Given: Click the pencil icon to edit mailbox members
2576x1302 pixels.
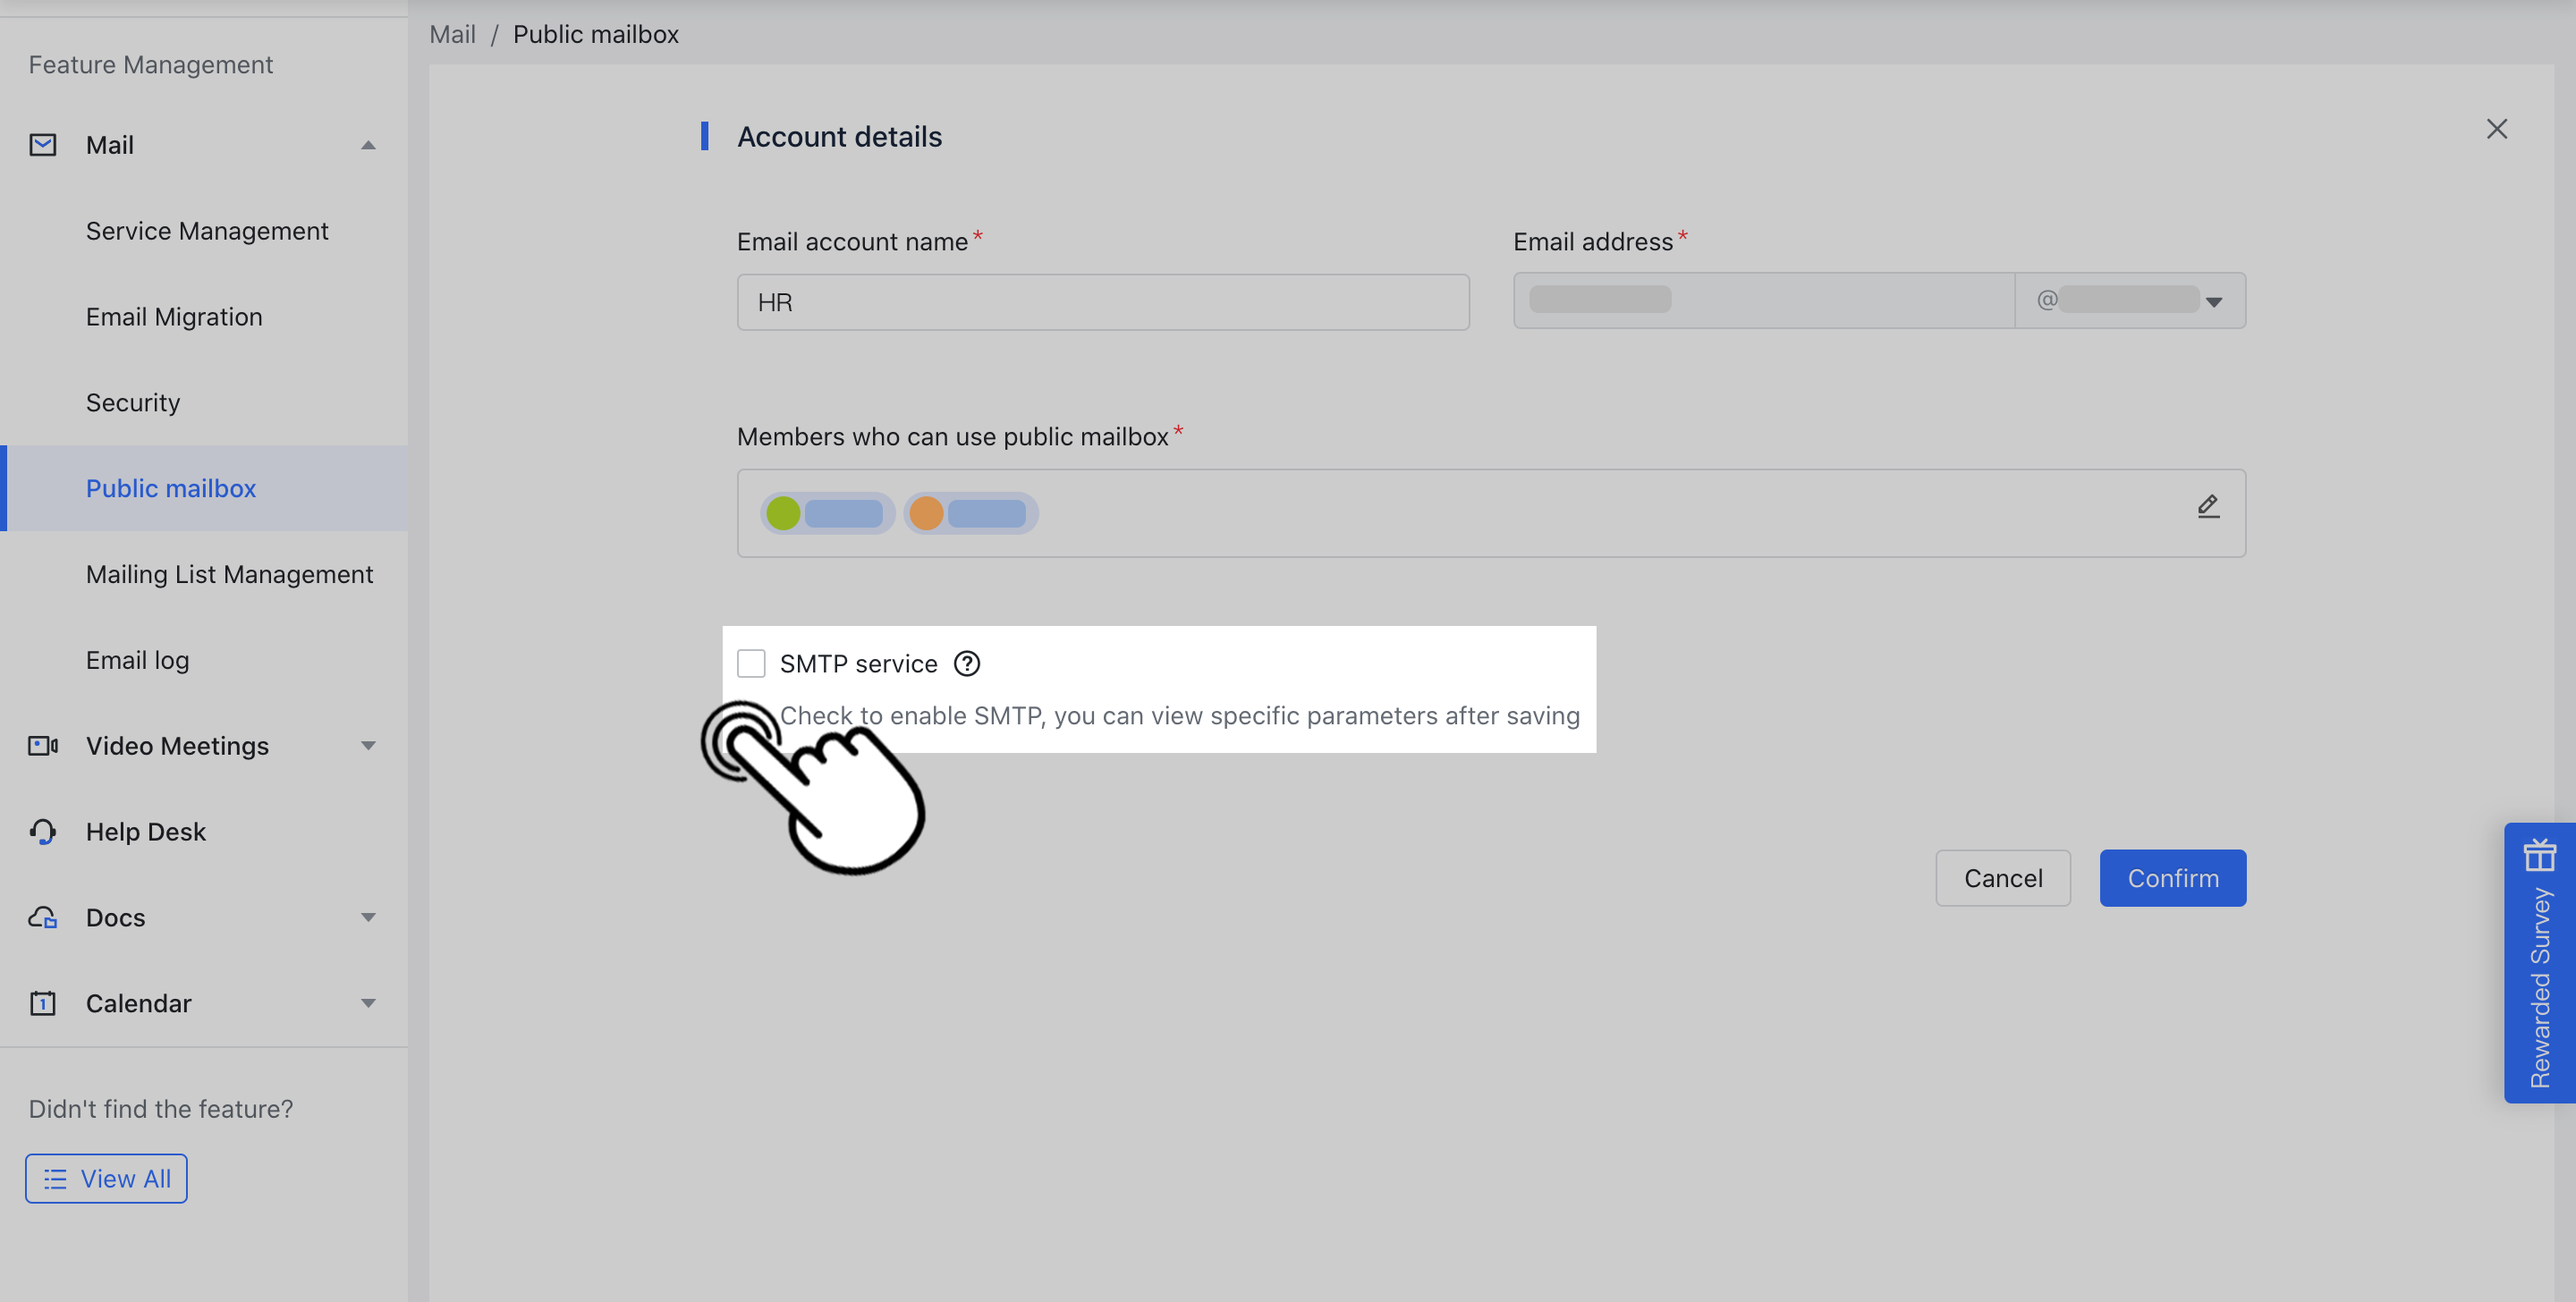Looking at the screenshot, I should click(x=2208, y=507).
